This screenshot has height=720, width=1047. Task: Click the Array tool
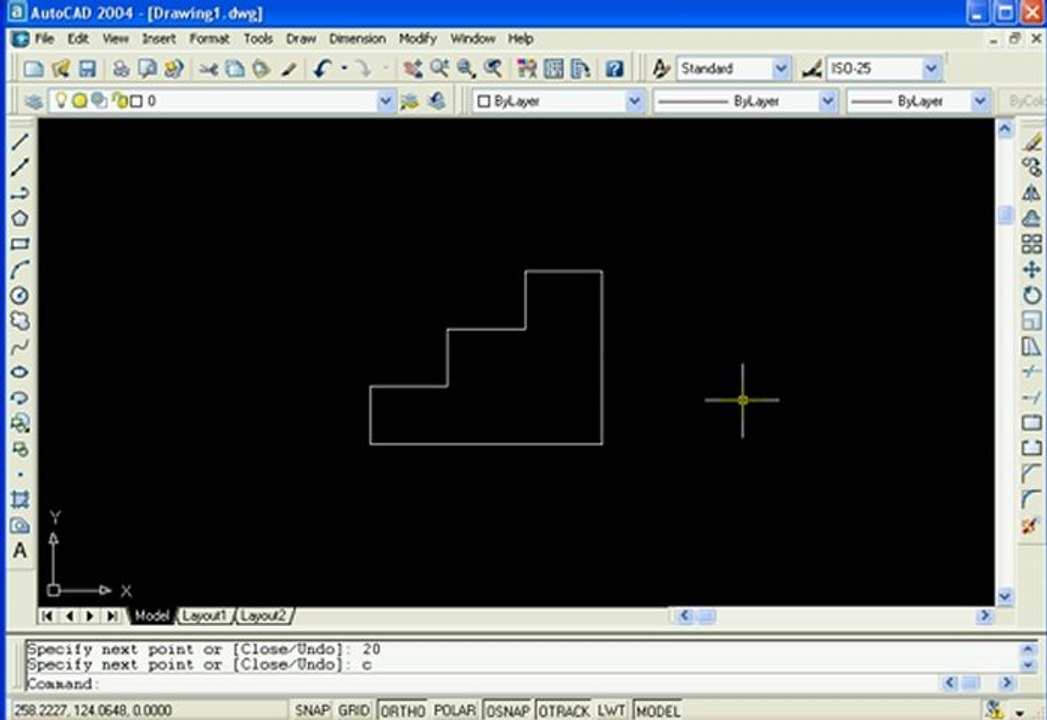click(1032, 244)
